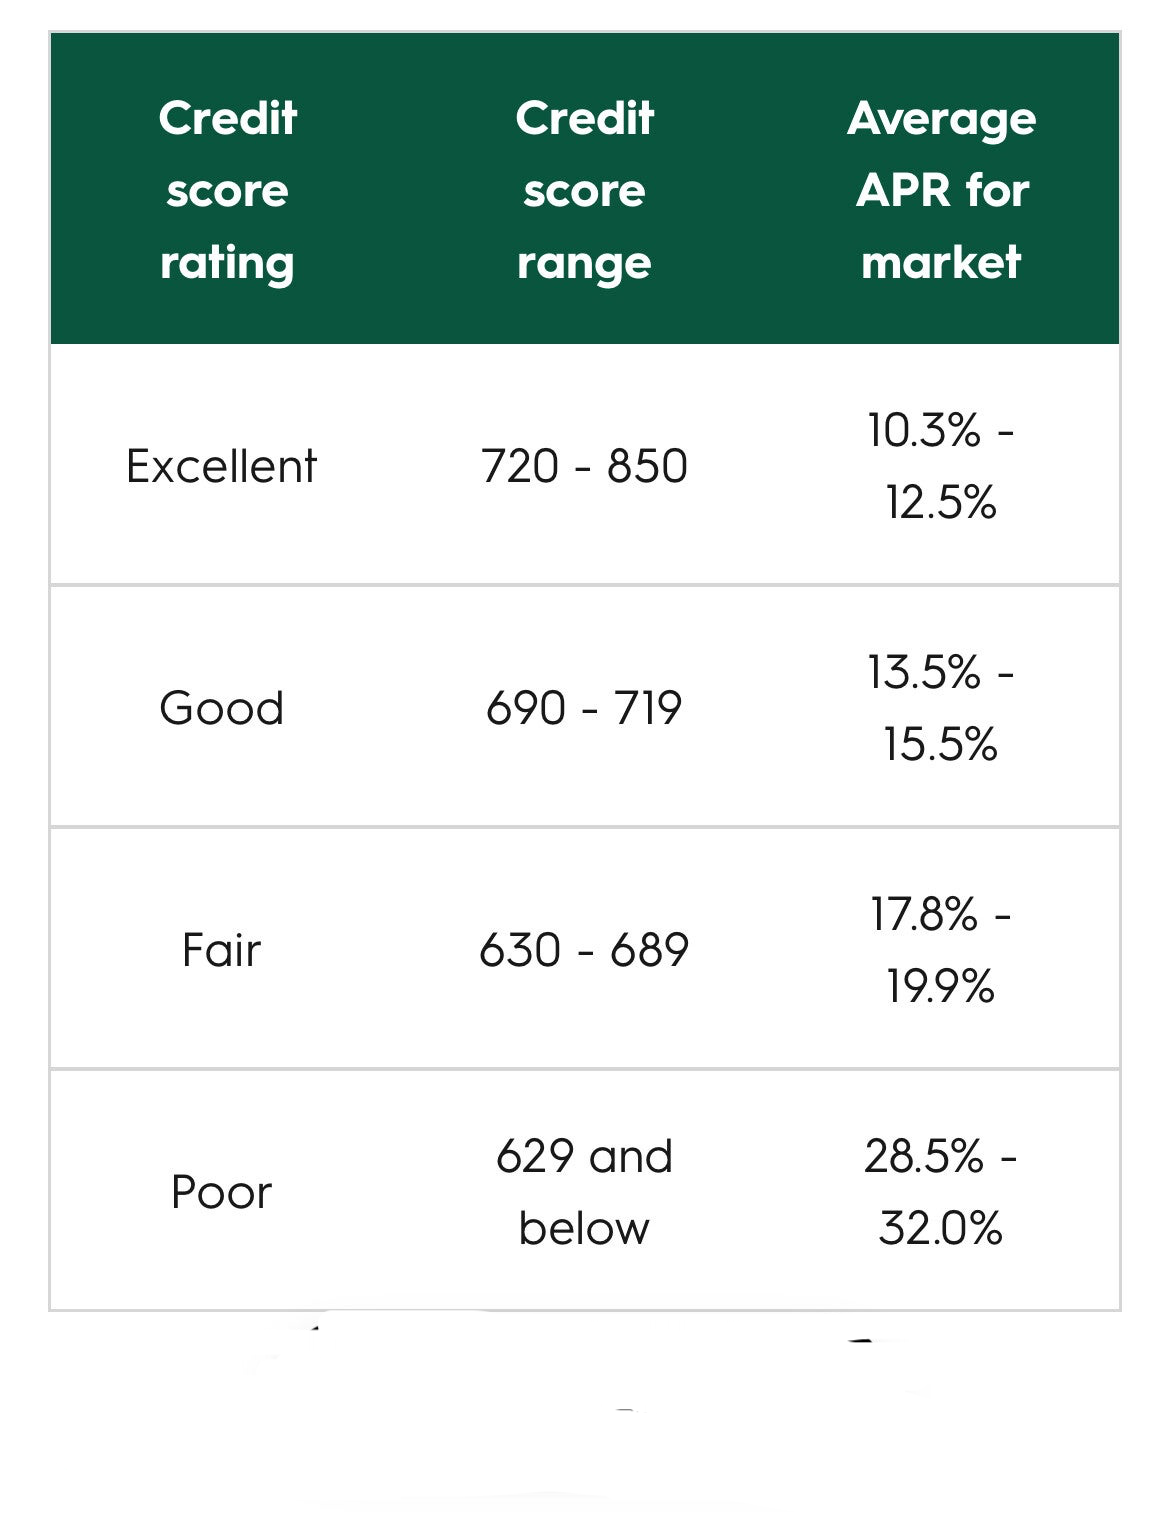The width and height of the screenshot is (1170, 1514).
Task: Click the 13.5% APR value
Action: [923, 673]
